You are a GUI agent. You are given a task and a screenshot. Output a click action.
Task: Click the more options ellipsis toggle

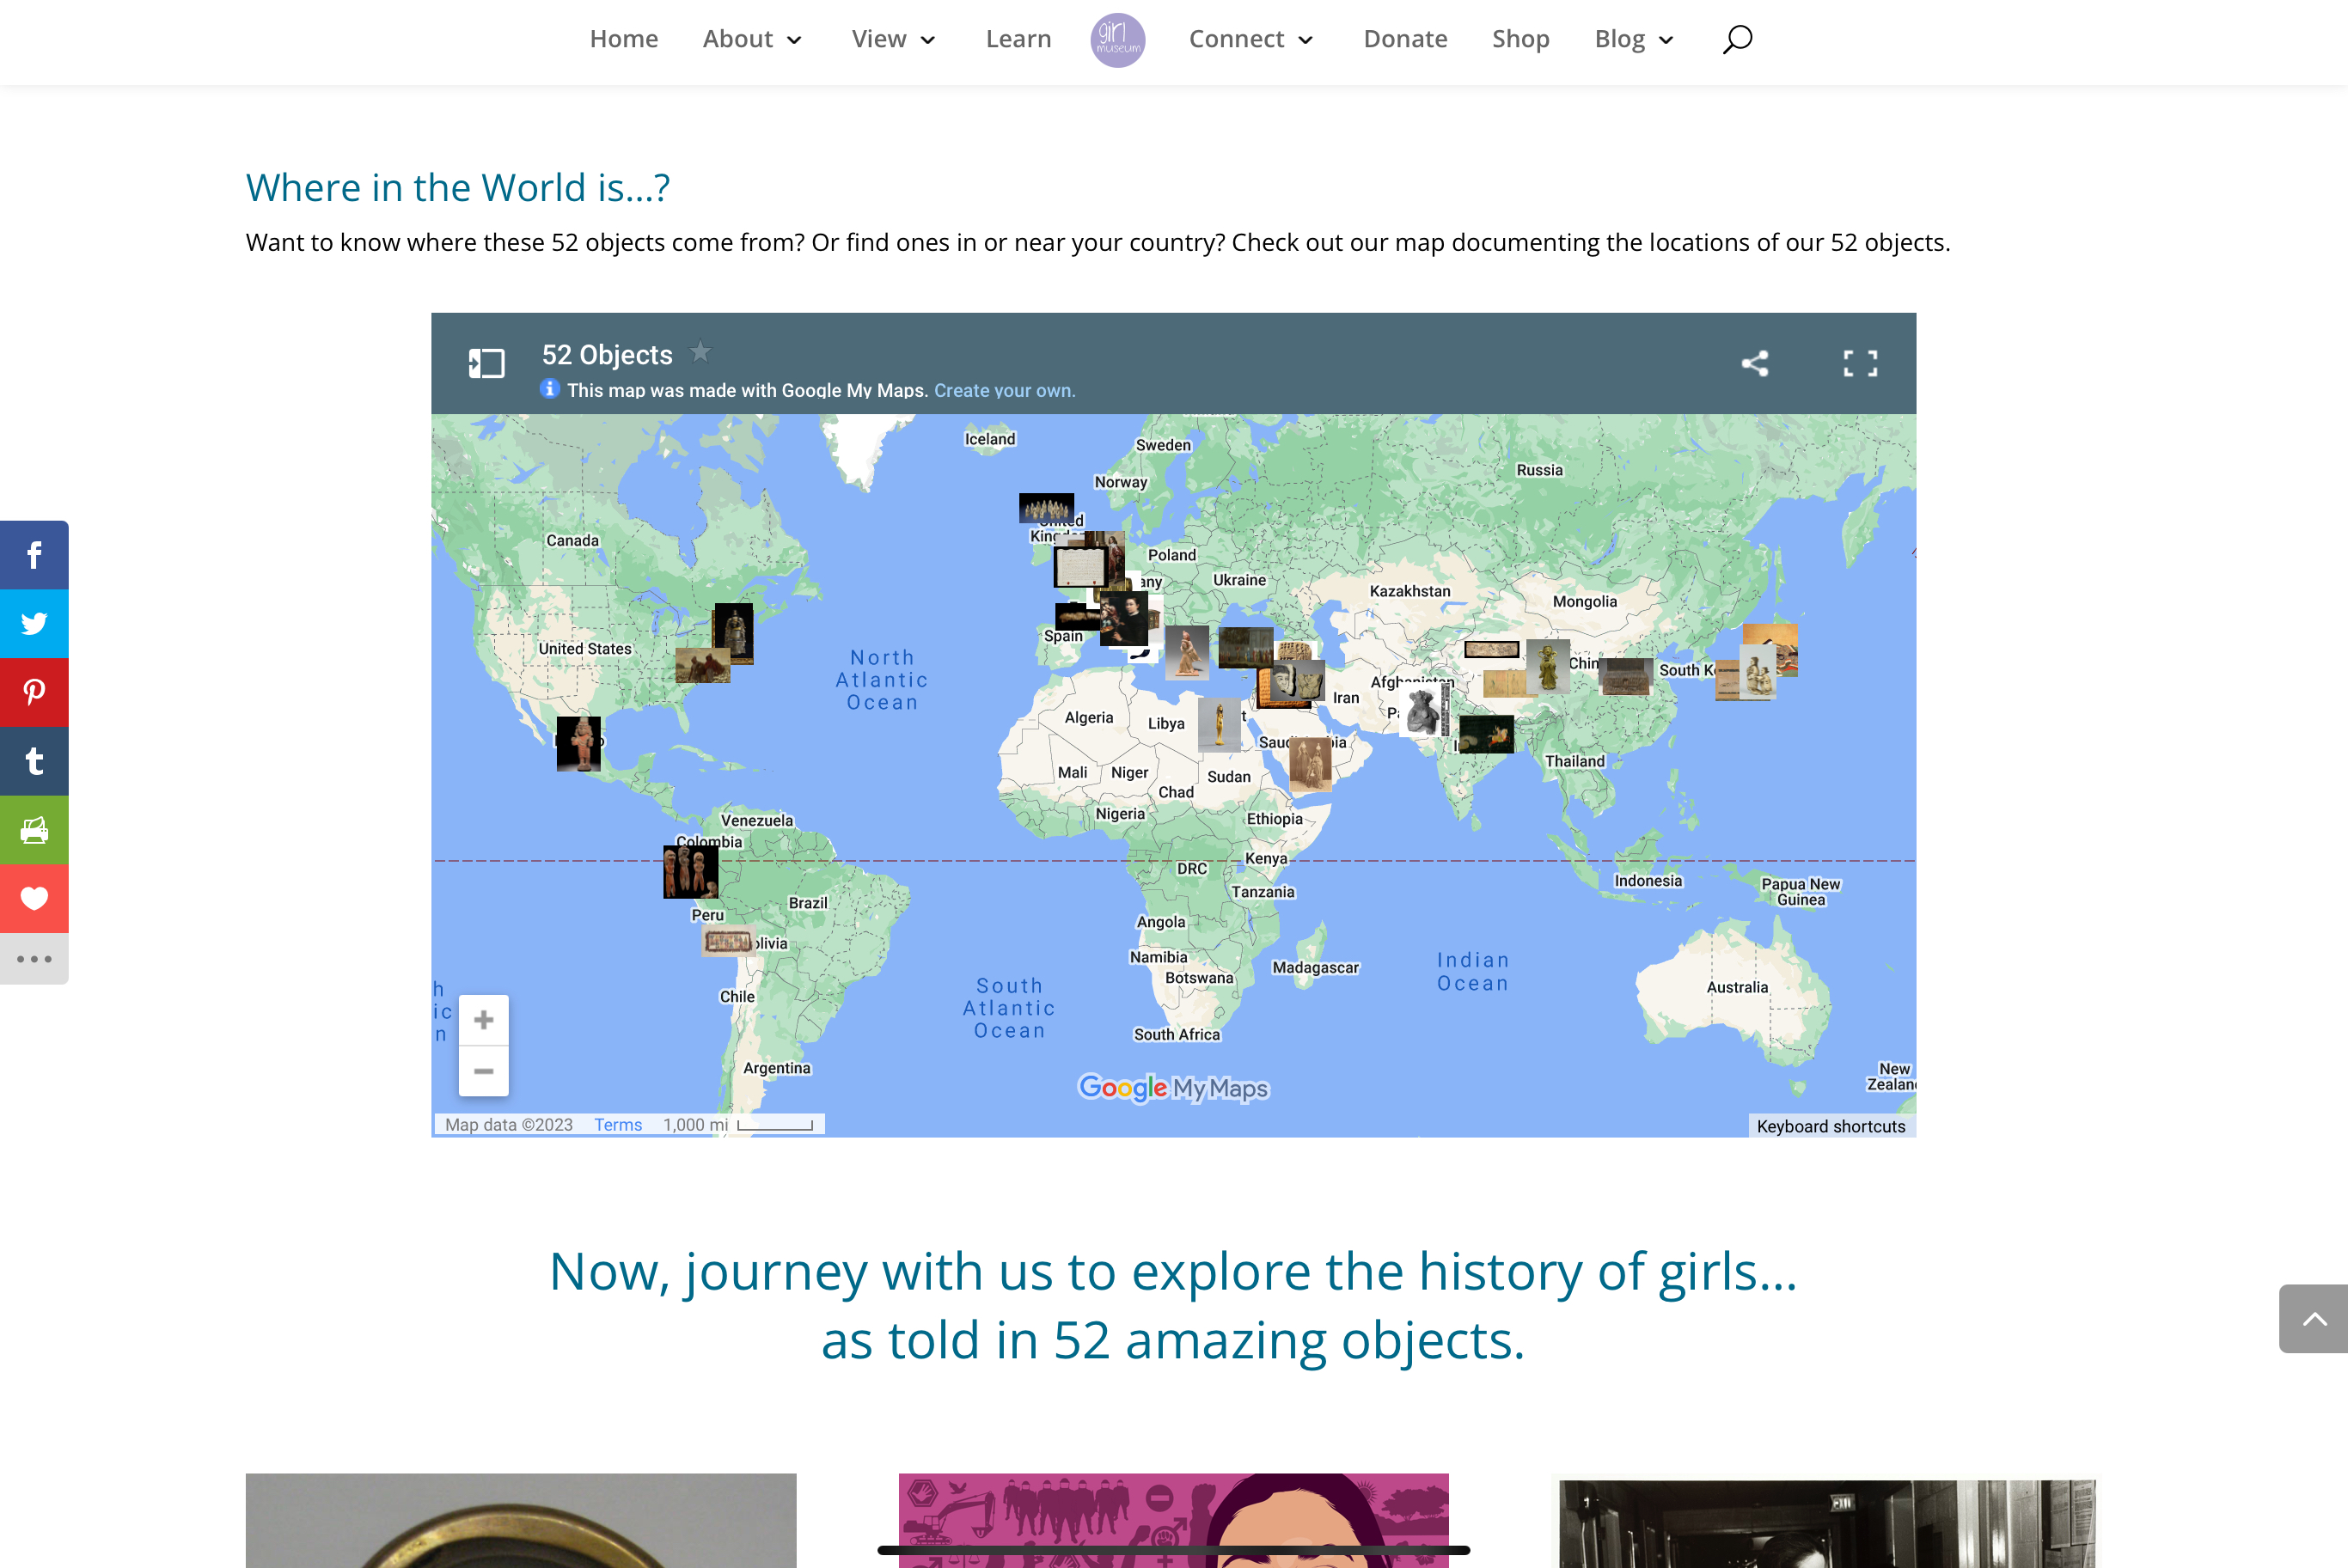35,959
